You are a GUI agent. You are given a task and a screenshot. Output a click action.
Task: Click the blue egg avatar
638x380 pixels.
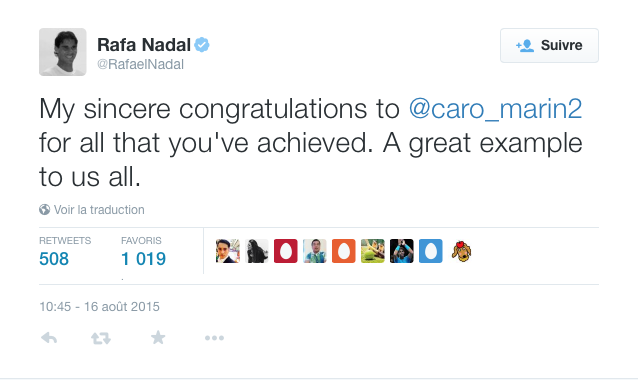430,251
